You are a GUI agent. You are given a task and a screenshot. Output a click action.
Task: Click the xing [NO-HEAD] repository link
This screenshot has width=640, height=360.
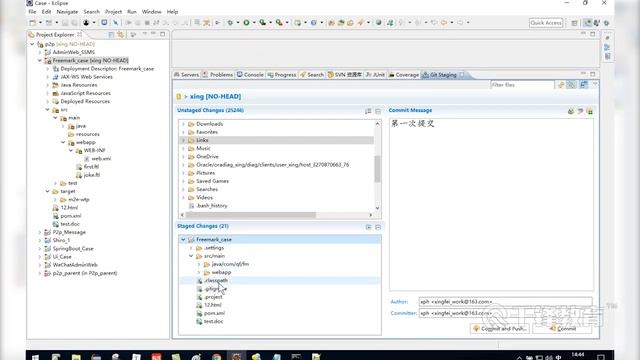[x=216, y=96]
